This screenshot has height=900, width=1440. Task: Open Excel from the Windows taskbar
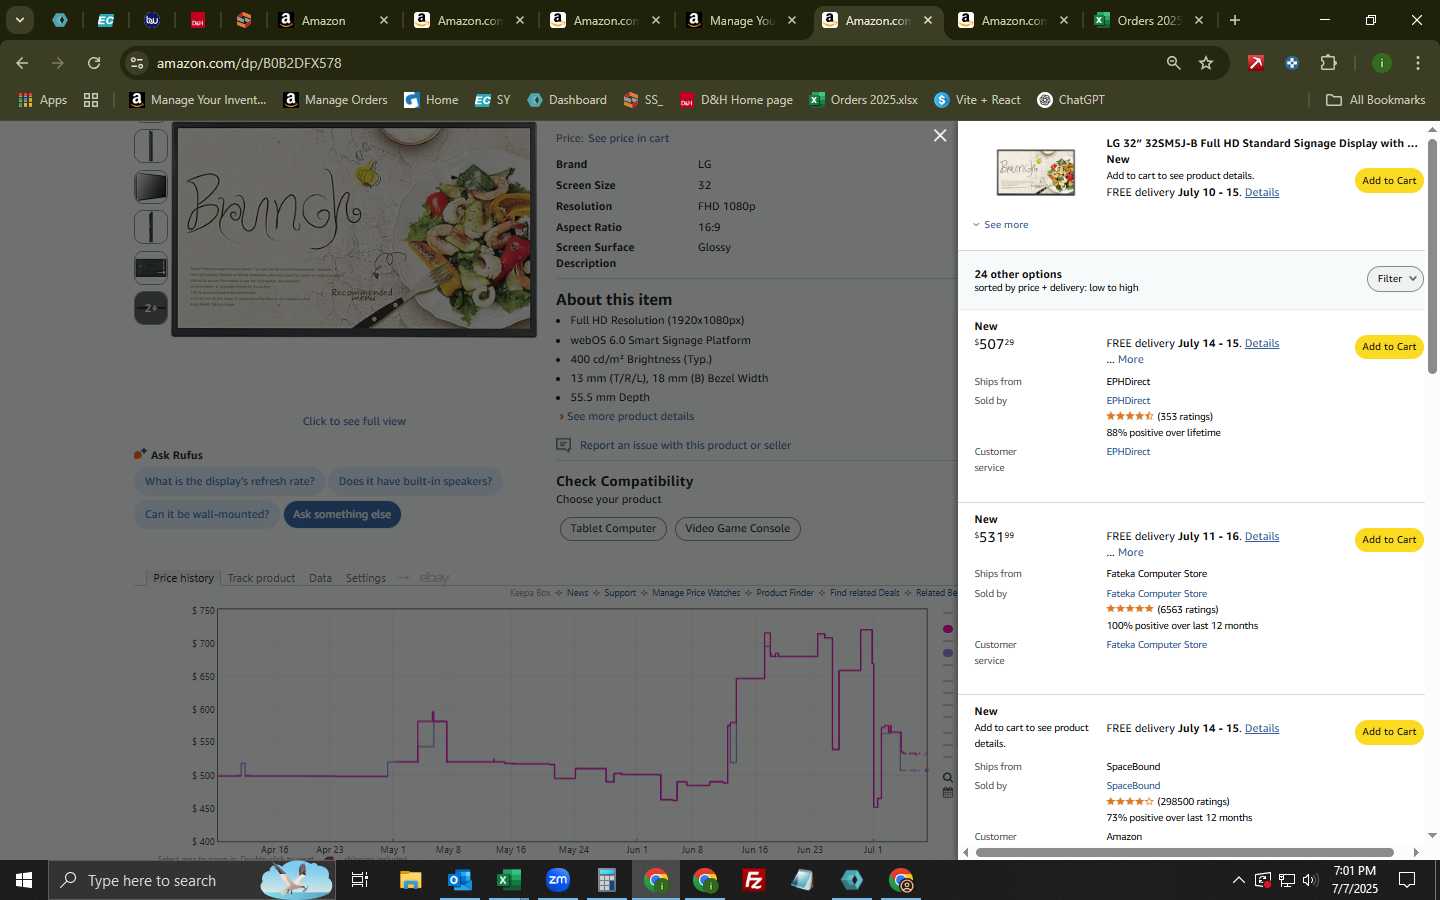point(508,880)
